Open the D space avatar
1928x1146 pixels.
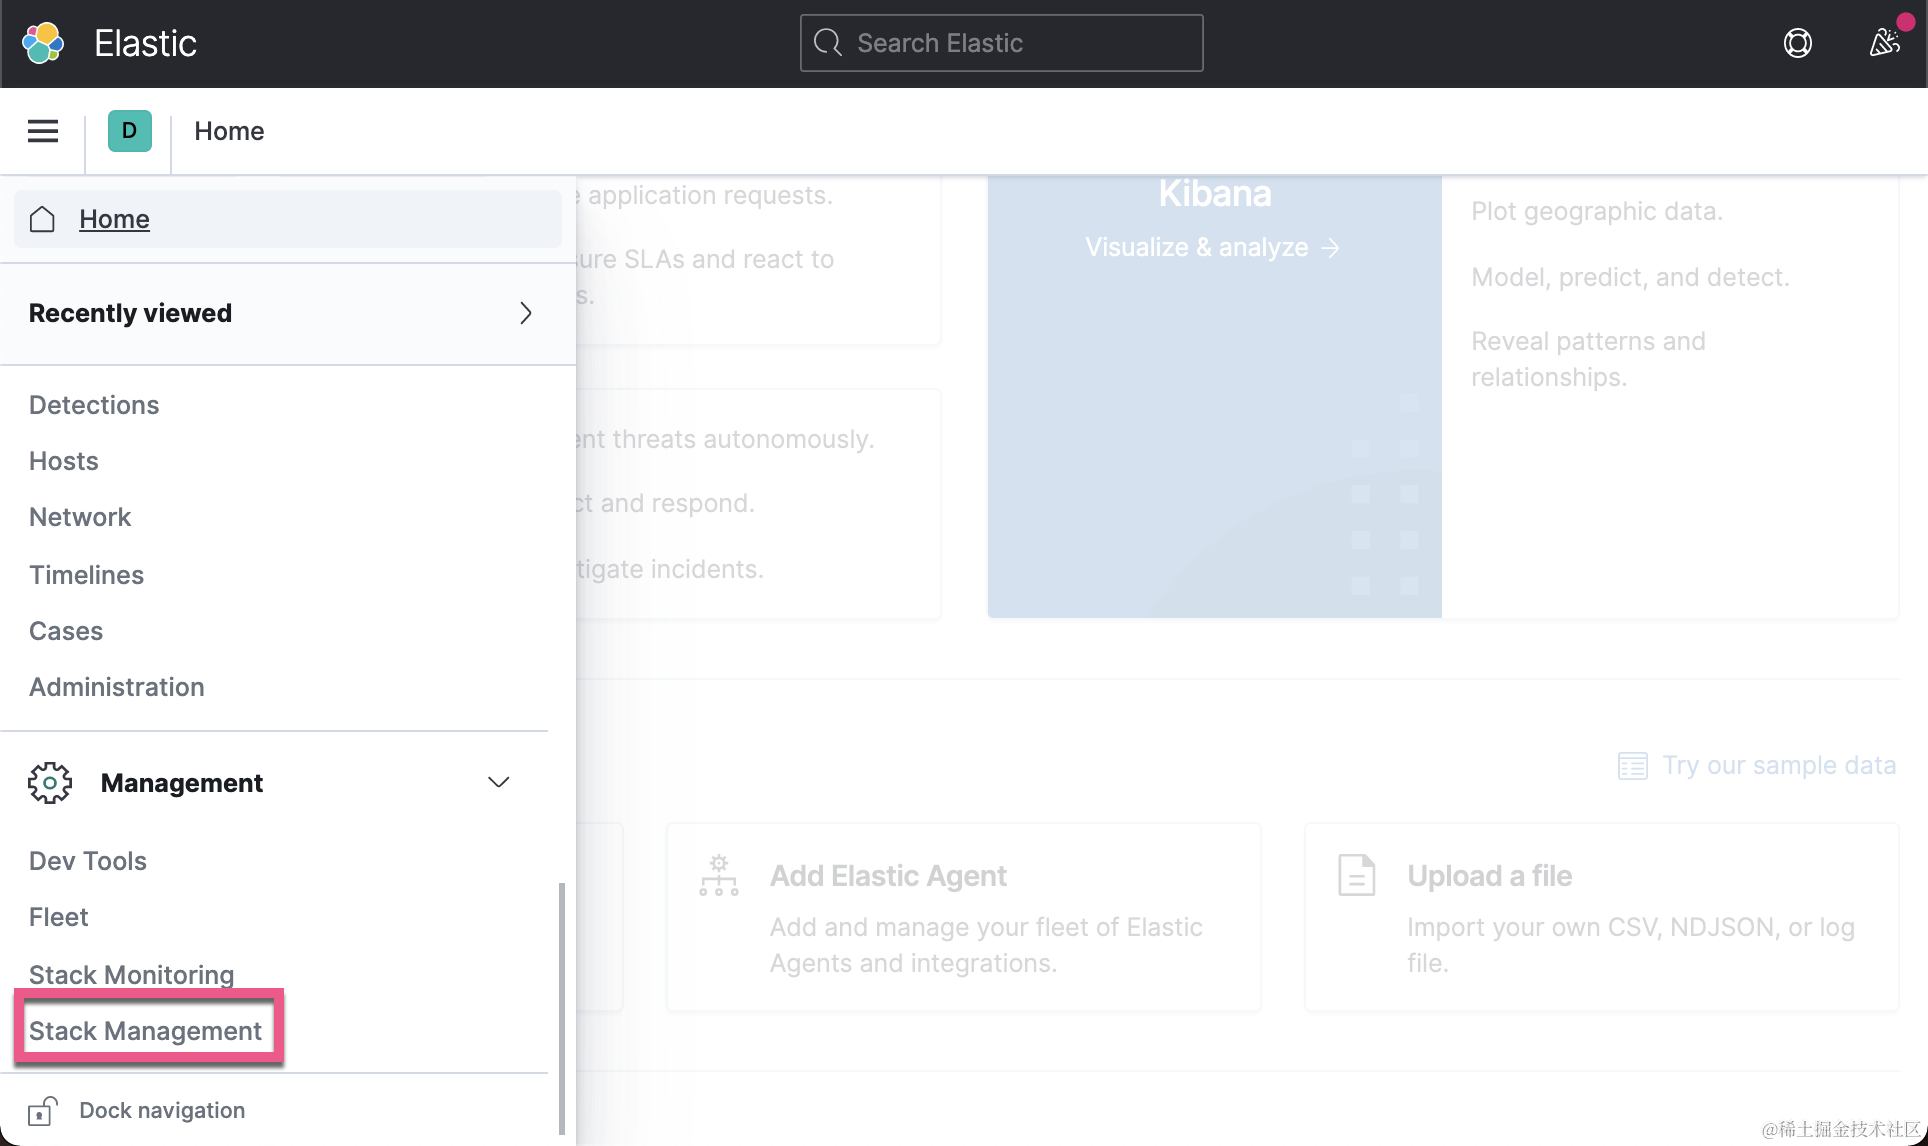(129, 131)
